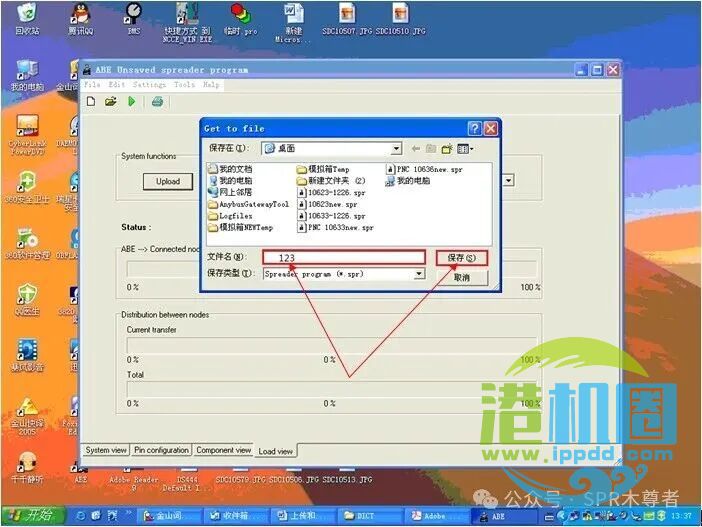This screenshot has height=527, width=702.
Task: Go up one folder level in save dialog
Action: (431, 148)
